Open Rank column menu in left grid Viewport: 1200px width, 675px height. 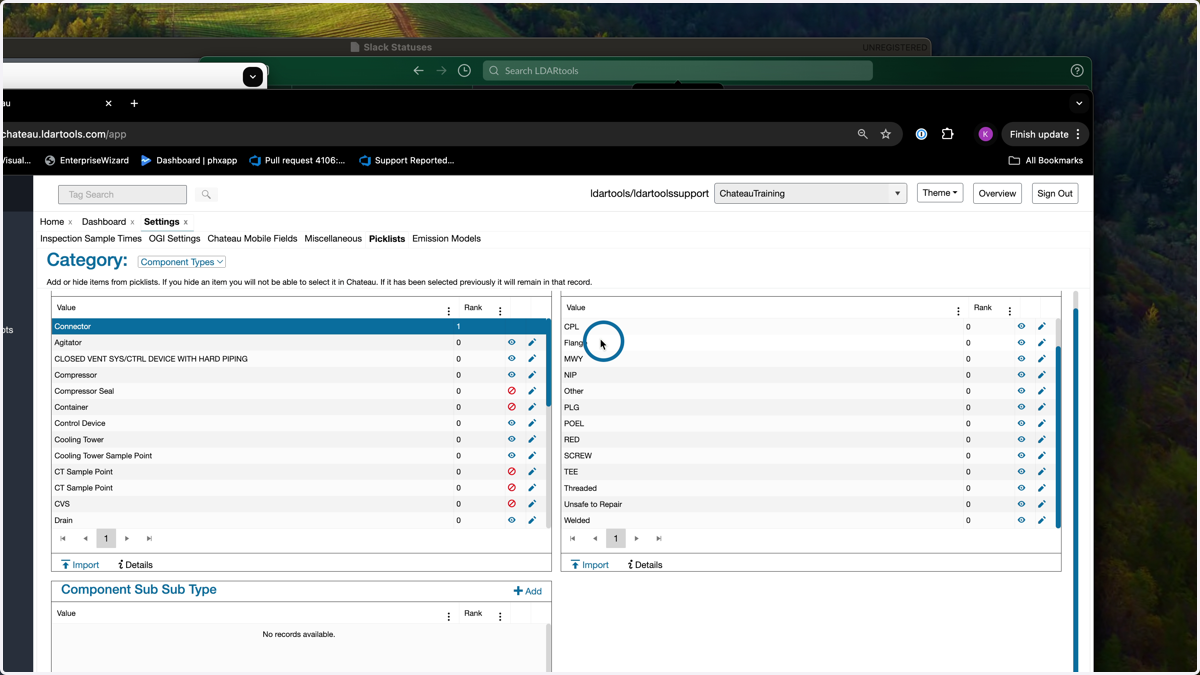click(500, 311)
